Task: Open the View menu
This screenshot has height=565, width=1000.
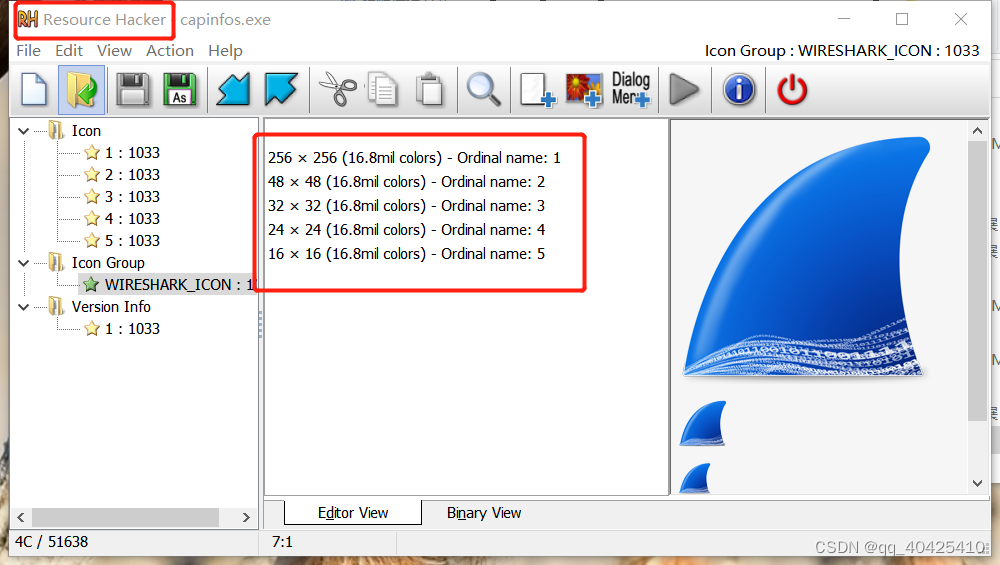Action: [115, 50]
